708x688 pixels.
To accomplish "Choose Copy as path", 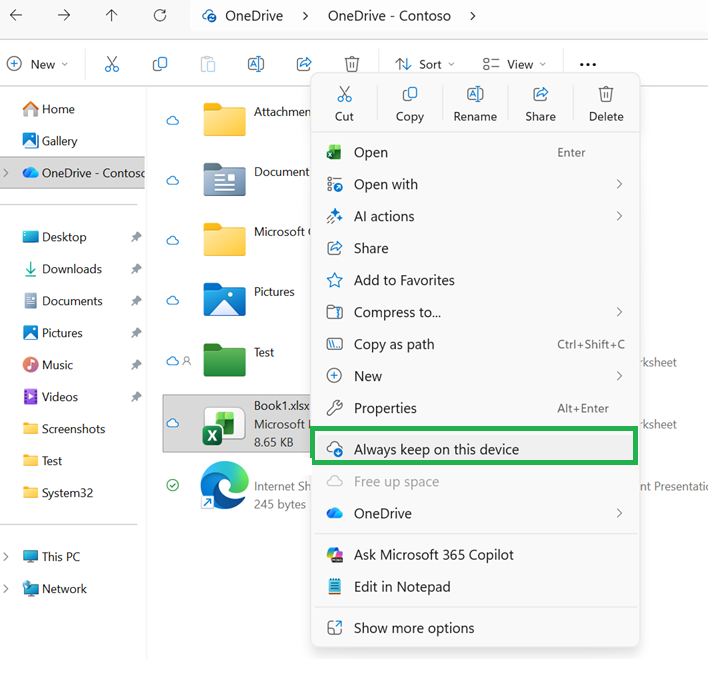I will (475, 344).
